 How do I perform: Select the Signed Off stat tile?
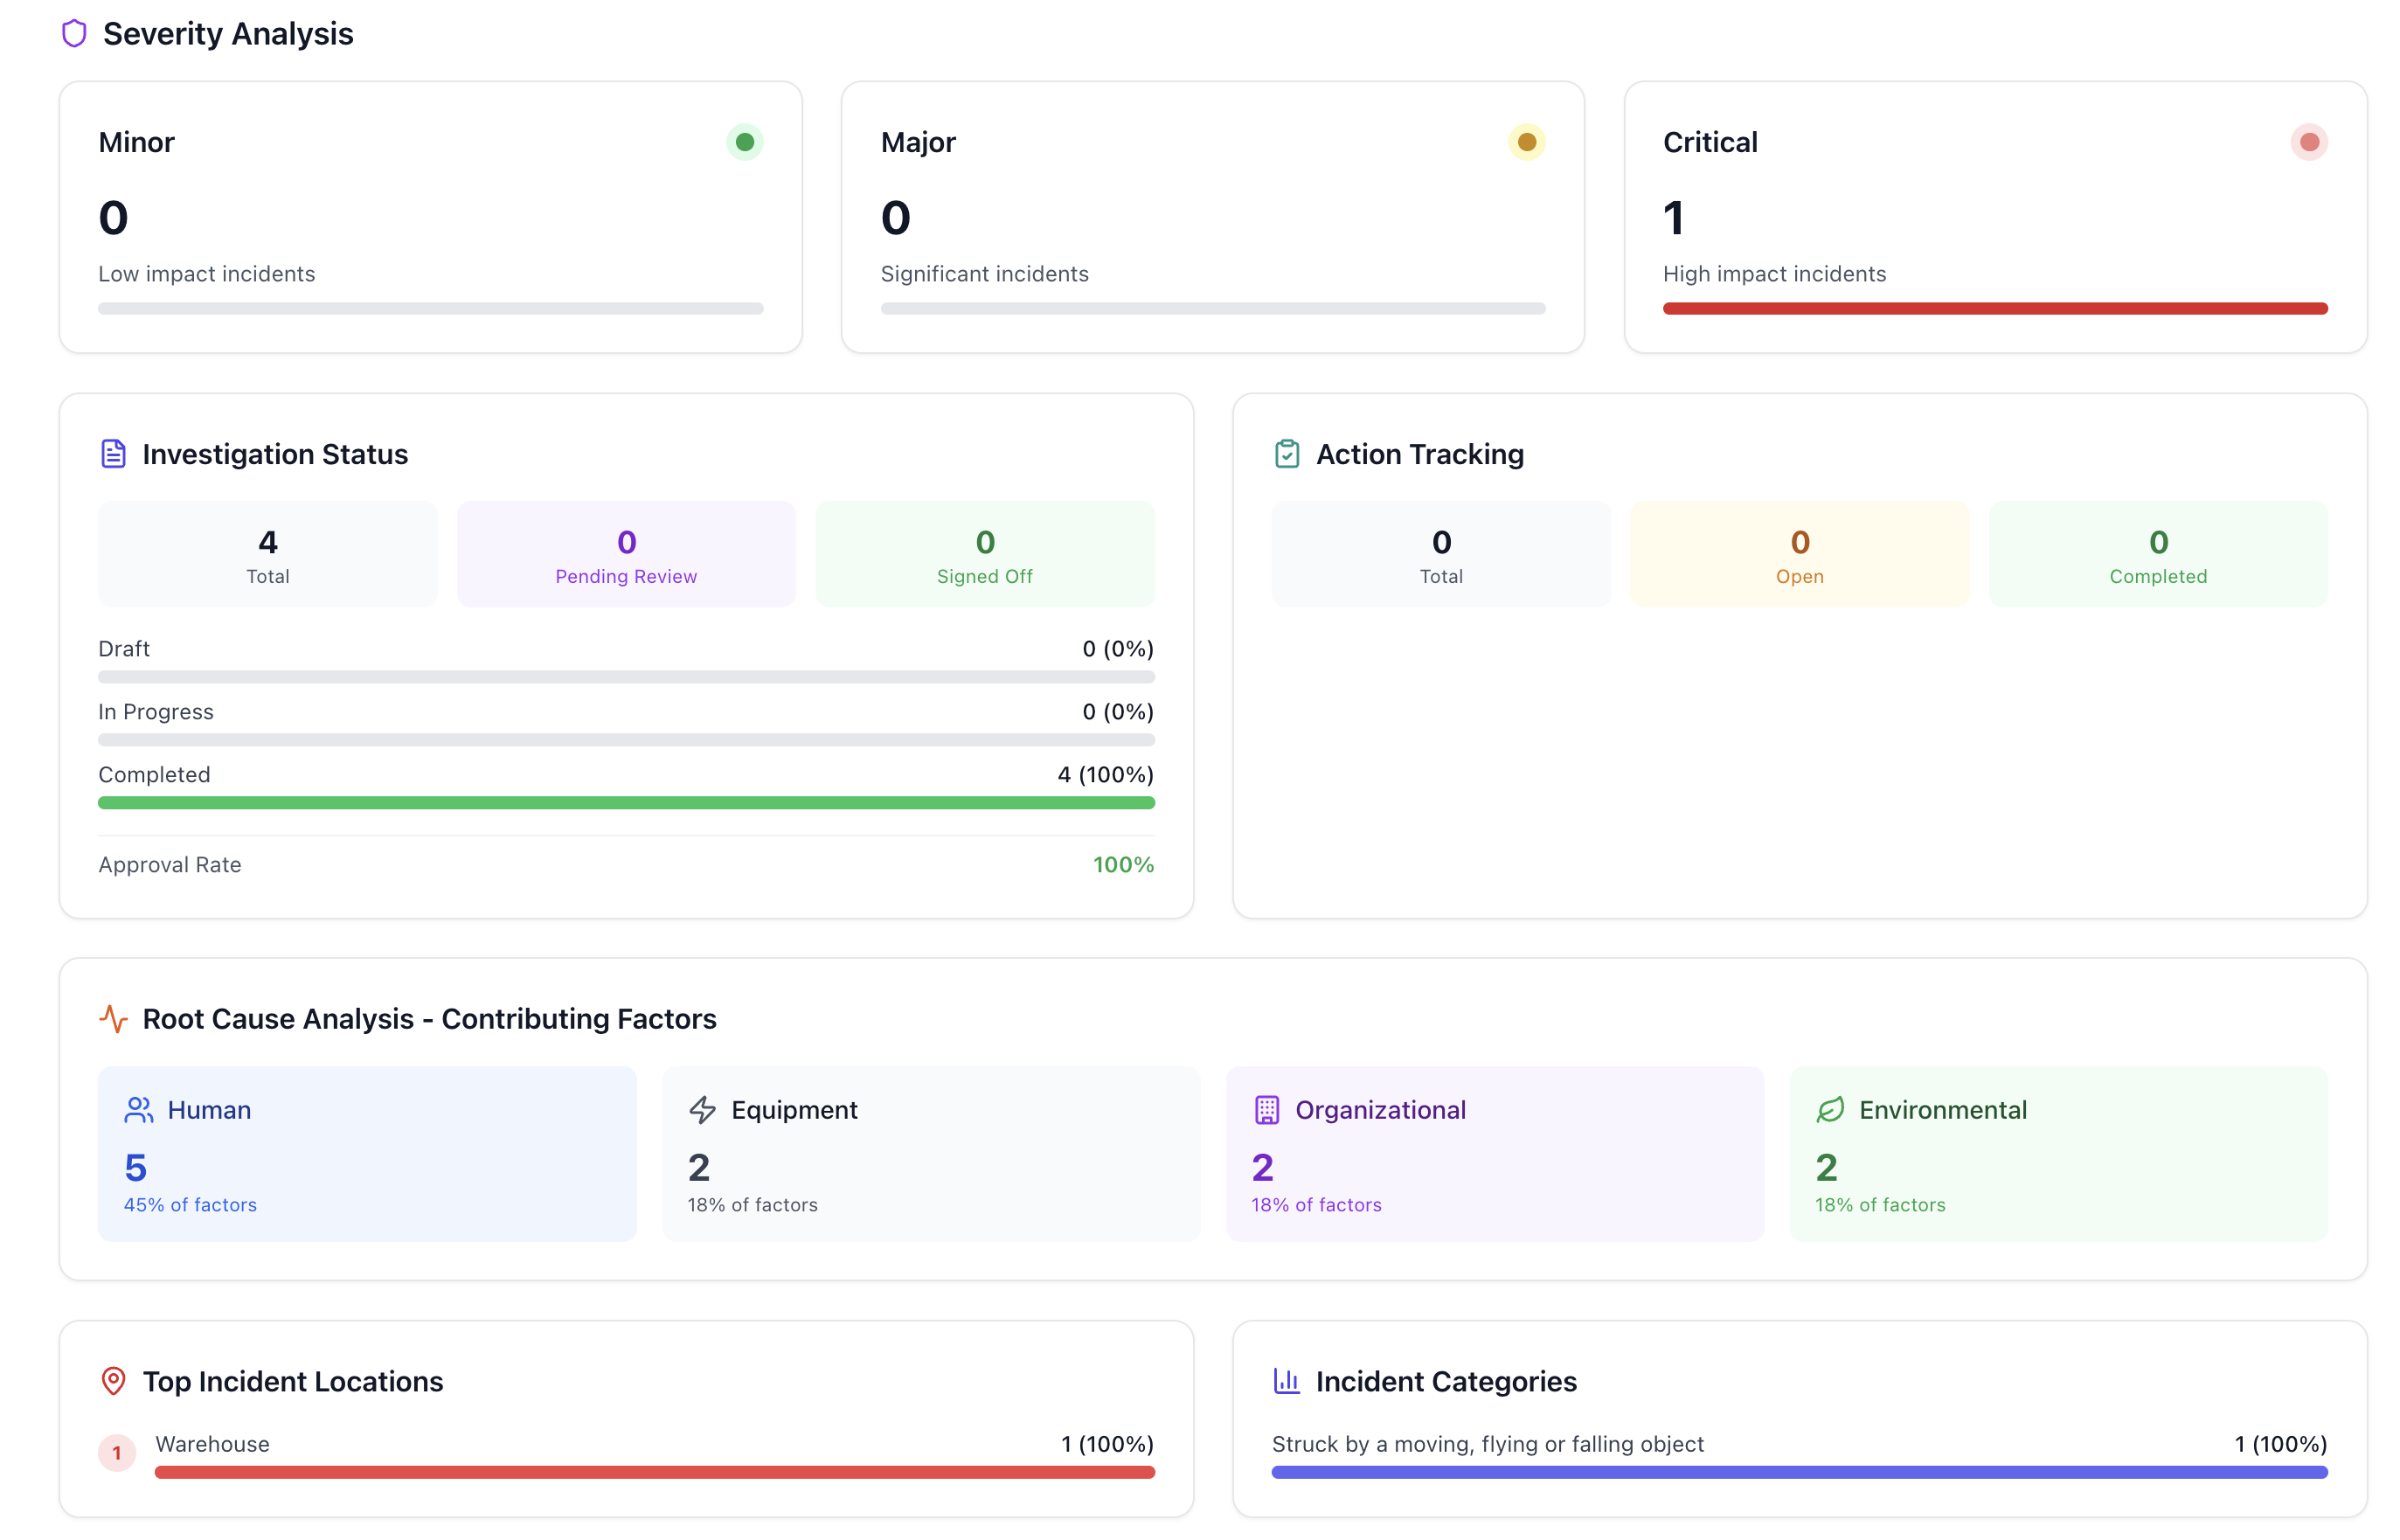pyautogui.click(x=985, y=554)
